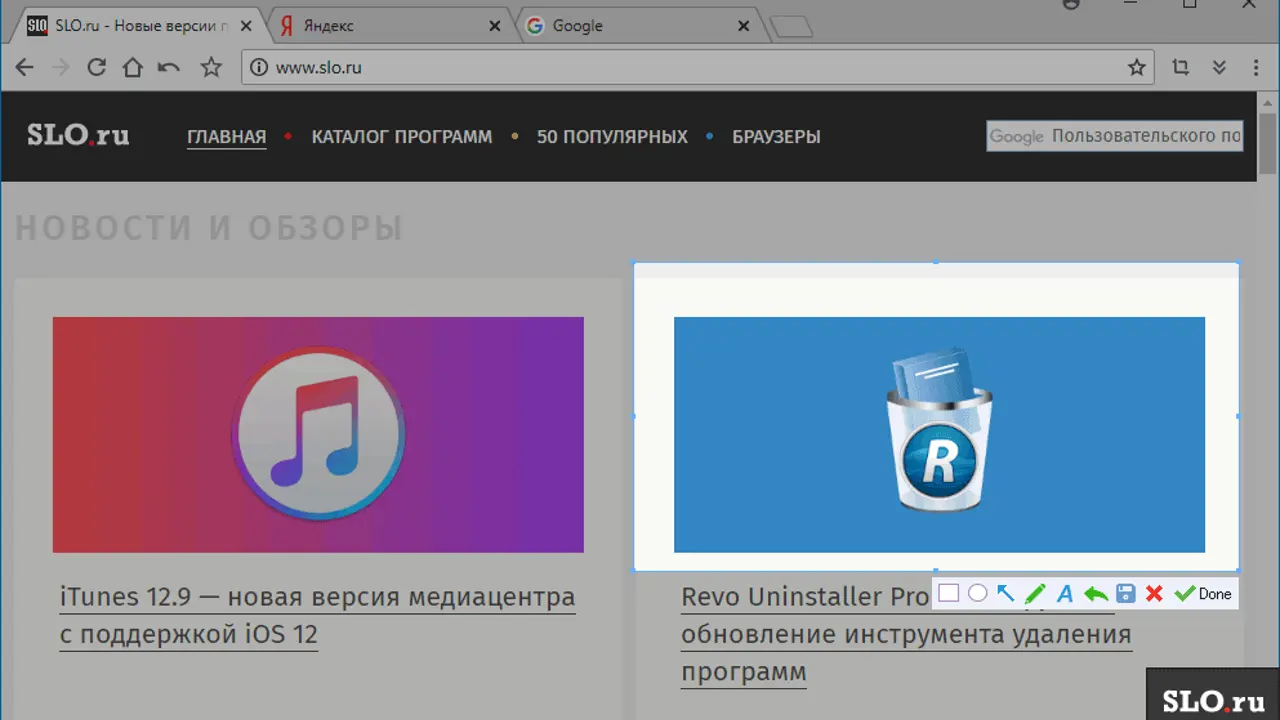Click the iTunes article thumbnail image
The width and height of the screenshot is (1280, 720).
point(318,434)
